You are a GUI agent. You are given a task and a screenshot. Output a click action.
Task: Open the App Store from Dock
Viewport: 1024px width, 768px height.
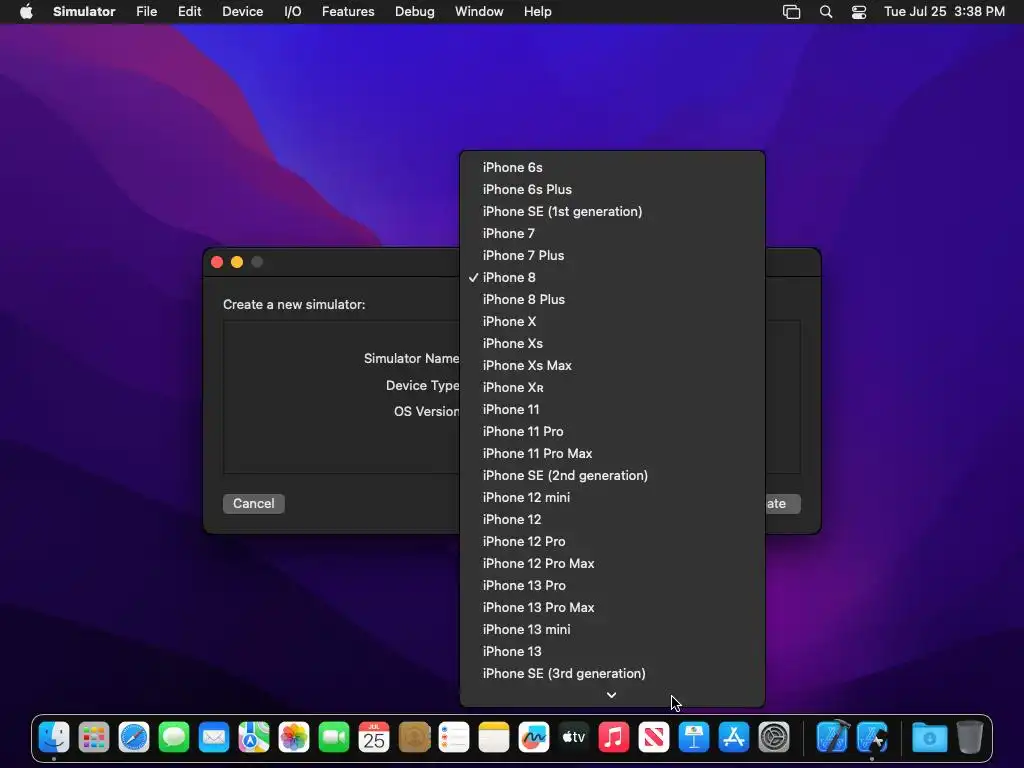point(733,738)
